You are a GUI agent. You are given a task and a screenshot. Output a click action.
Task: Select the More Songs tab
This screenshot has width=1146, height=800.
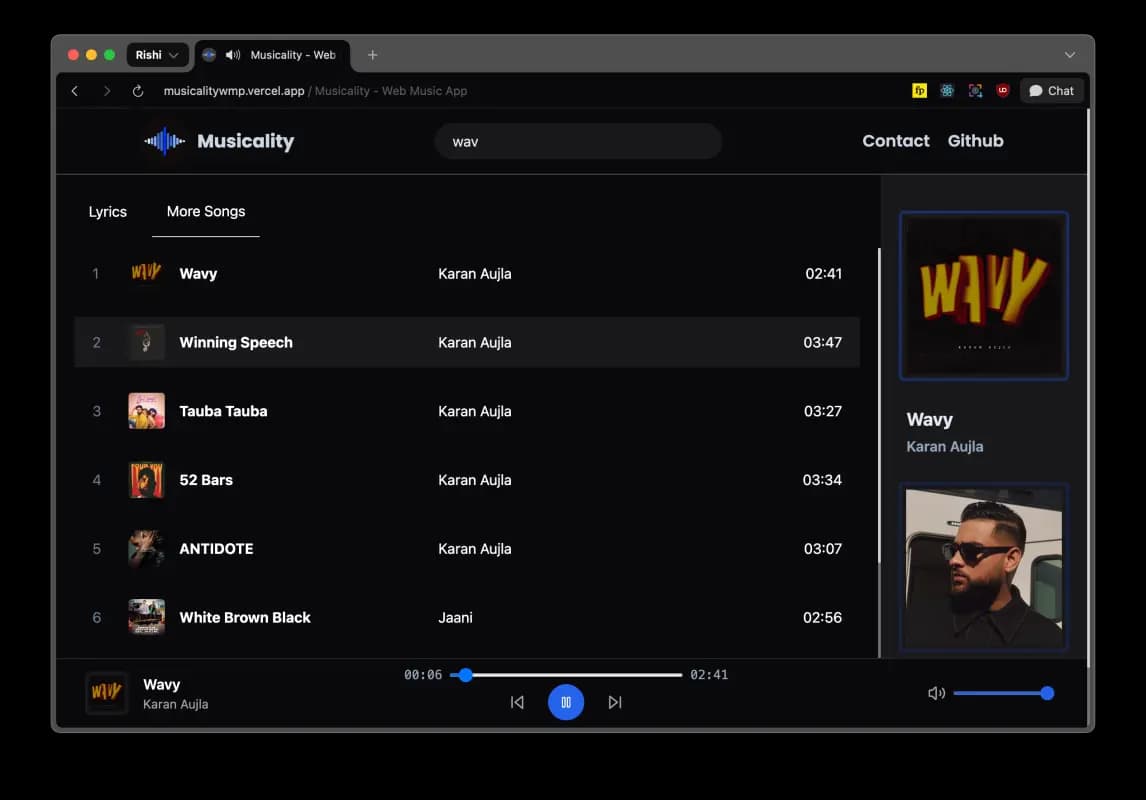coord(206,211)
